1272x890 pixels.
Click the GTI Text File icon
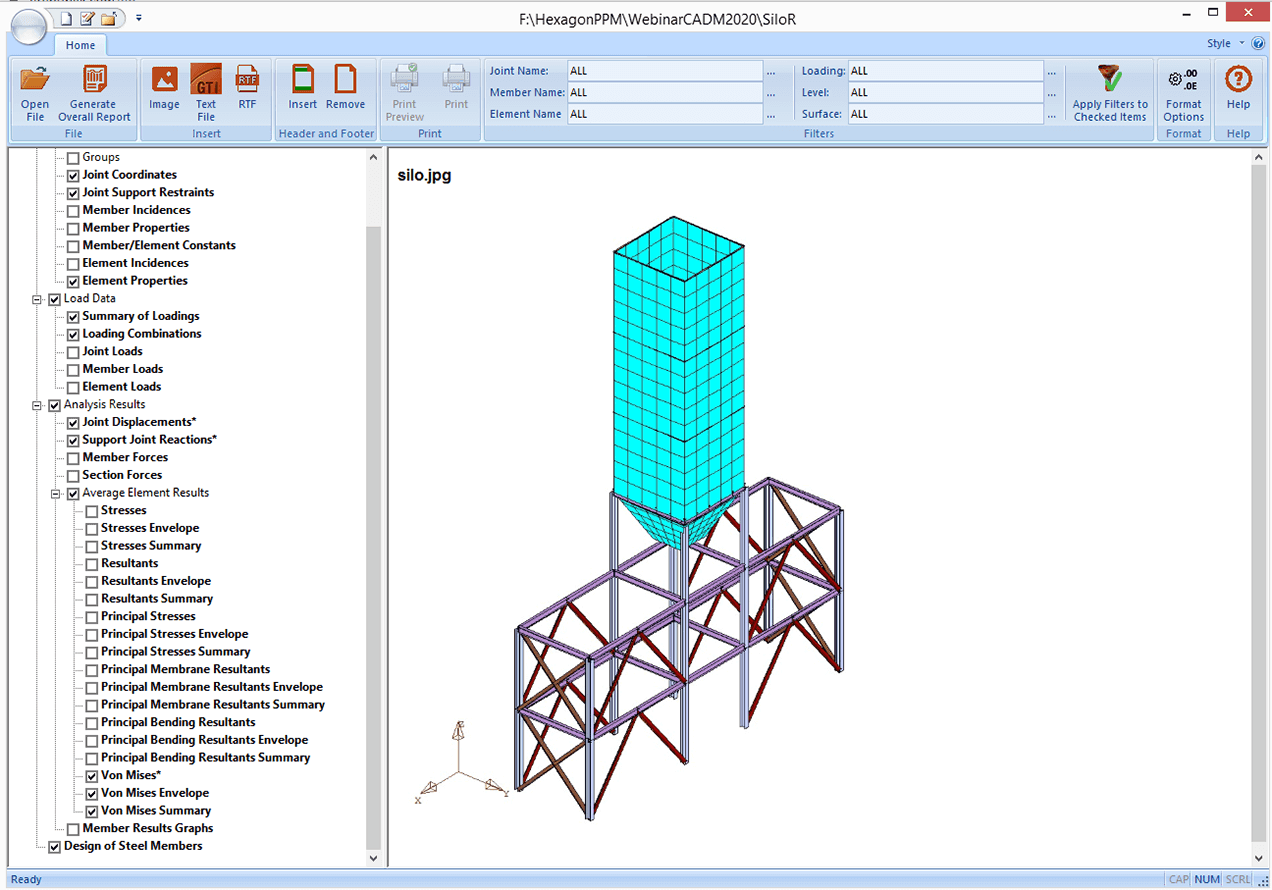tap(206, 81)
